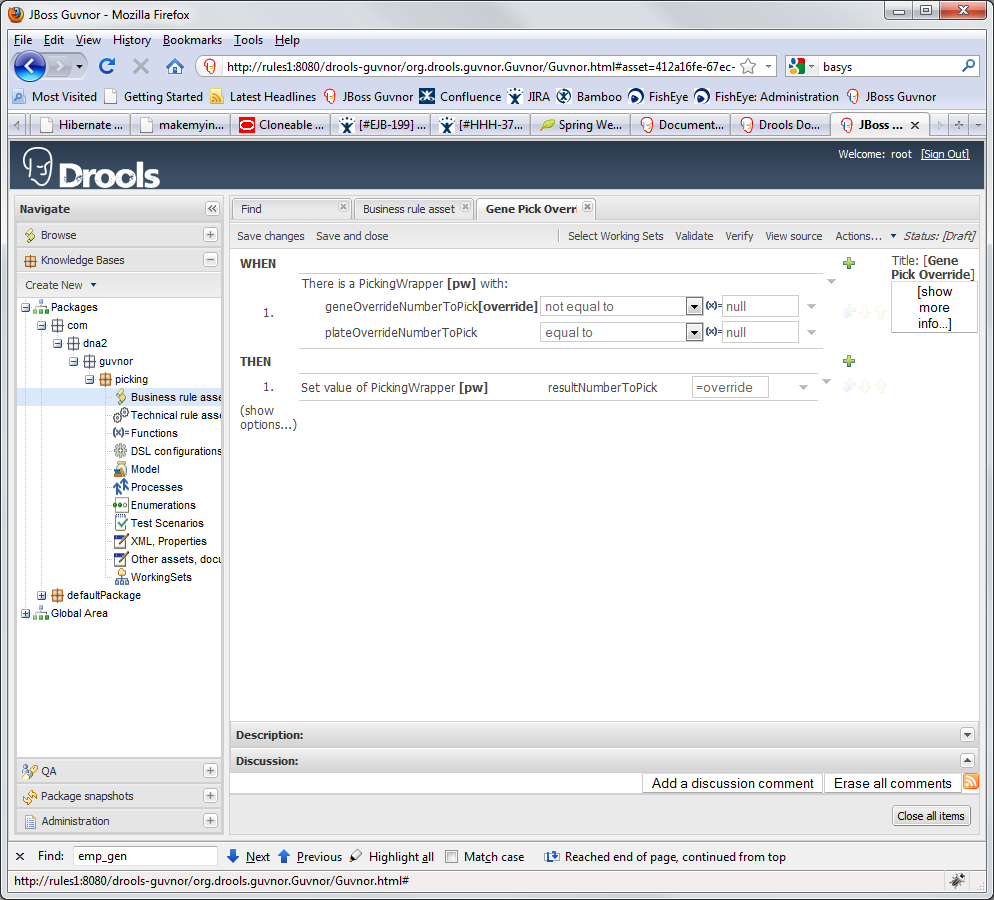994x900 pixels.
Task: Click the green plus icon beside THEN
Action: coord(849,361)
